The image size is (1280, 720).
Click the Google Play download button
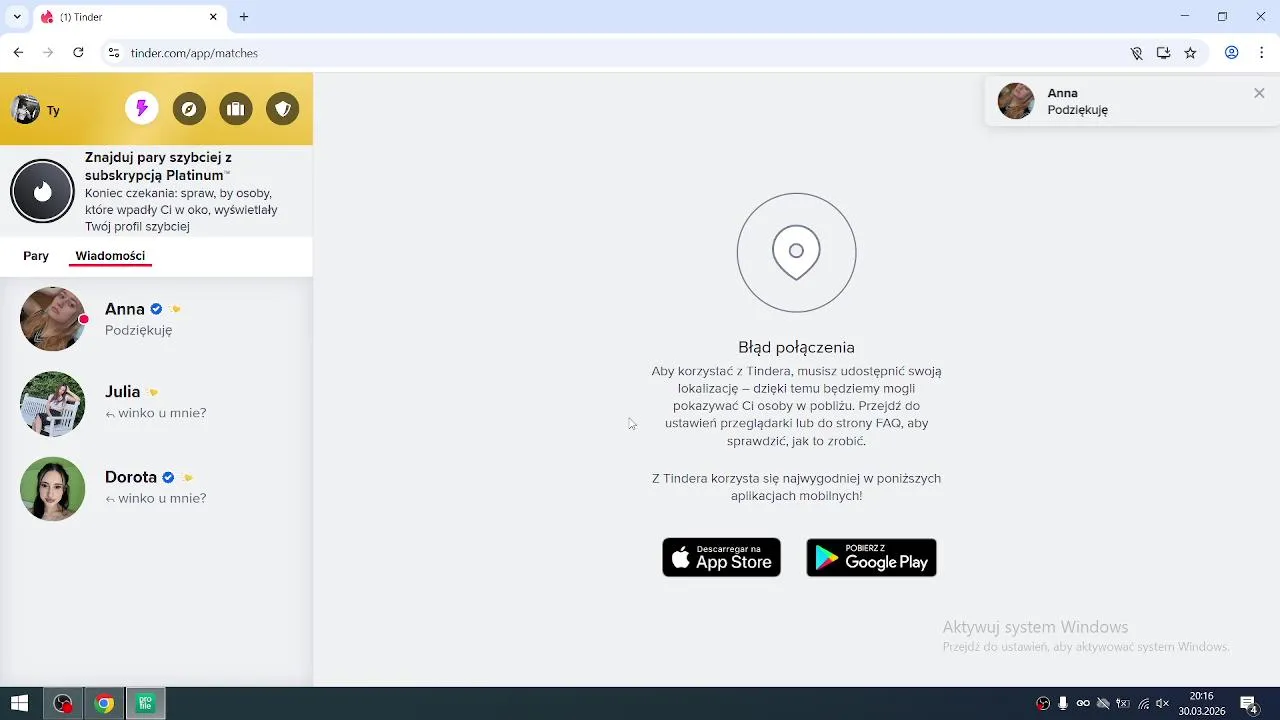pos(871,557)
